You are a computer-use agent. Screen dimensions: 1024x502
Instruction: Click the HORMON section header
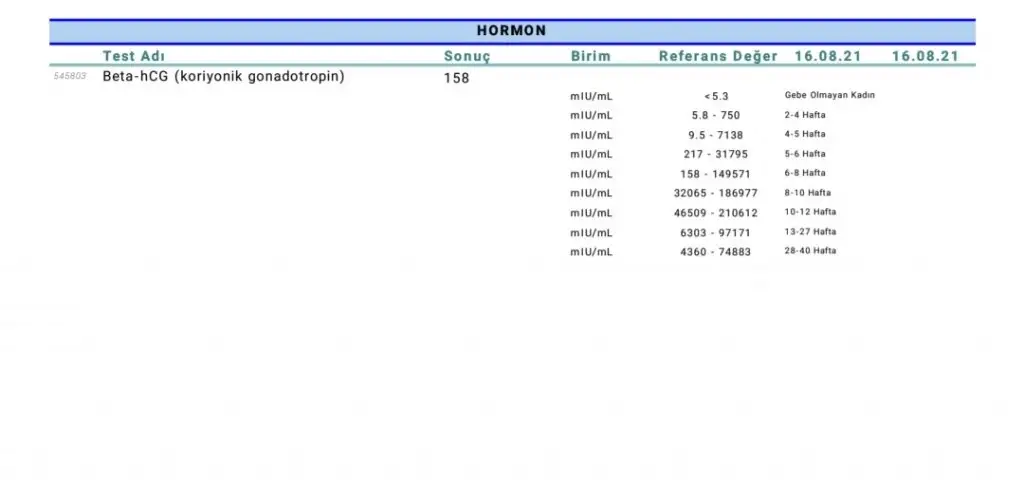point(512,31)
